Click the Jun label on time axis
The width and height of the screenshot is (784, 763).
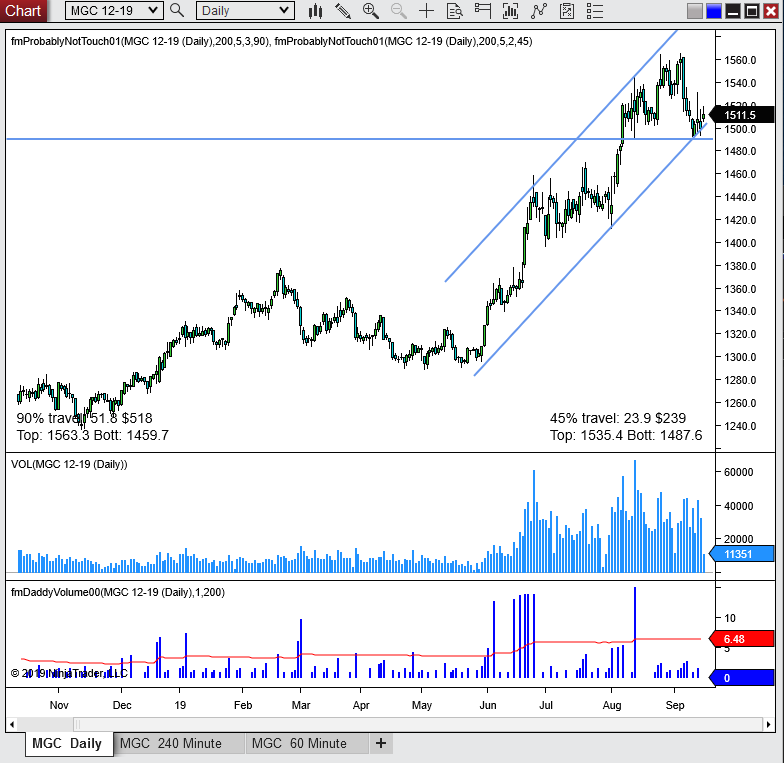pos(488,705)
